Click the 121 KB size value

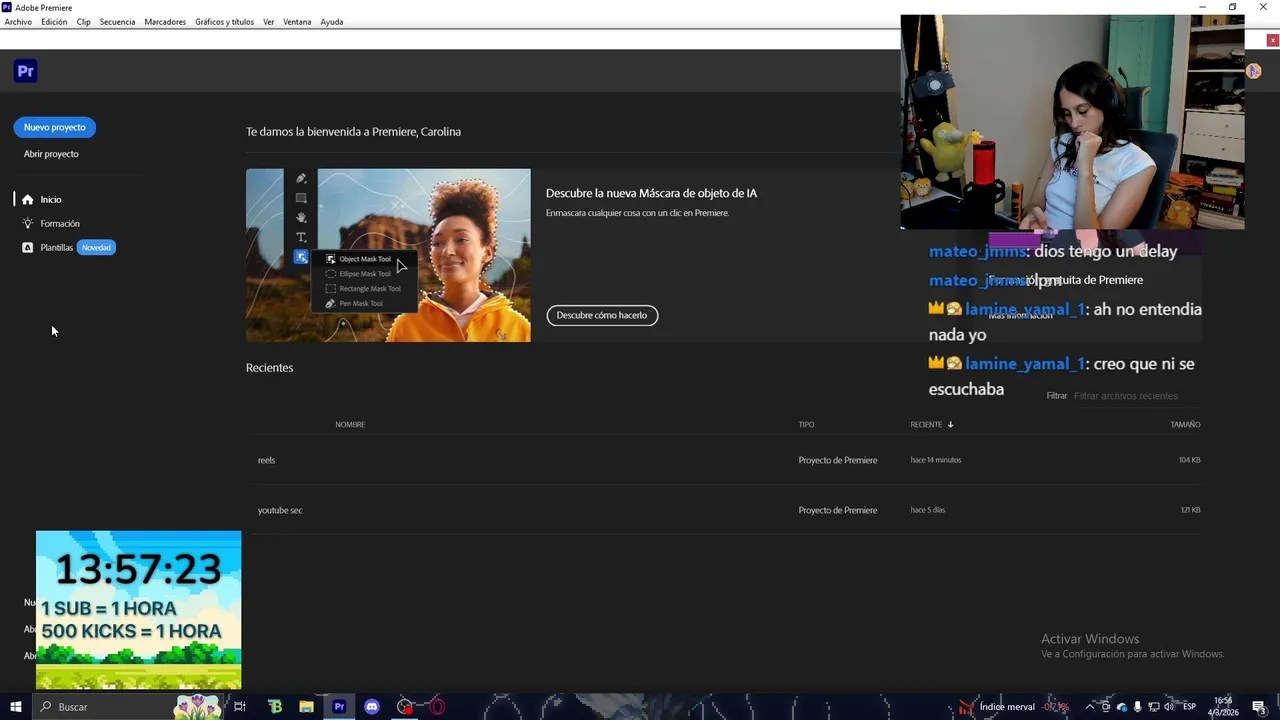pyautogui.click(x=1190, y=510)
